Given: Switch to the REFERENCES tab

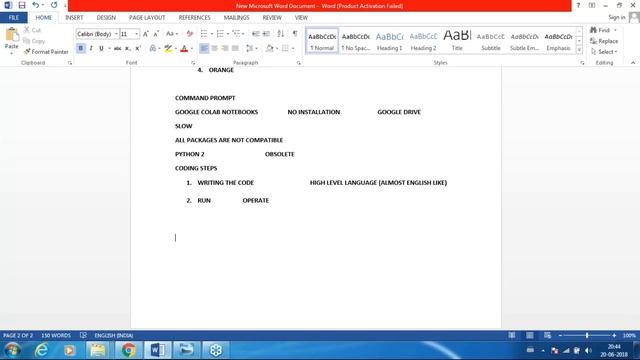Looking at the screenshot, I should pyautogui.click(x=194, y=18).
